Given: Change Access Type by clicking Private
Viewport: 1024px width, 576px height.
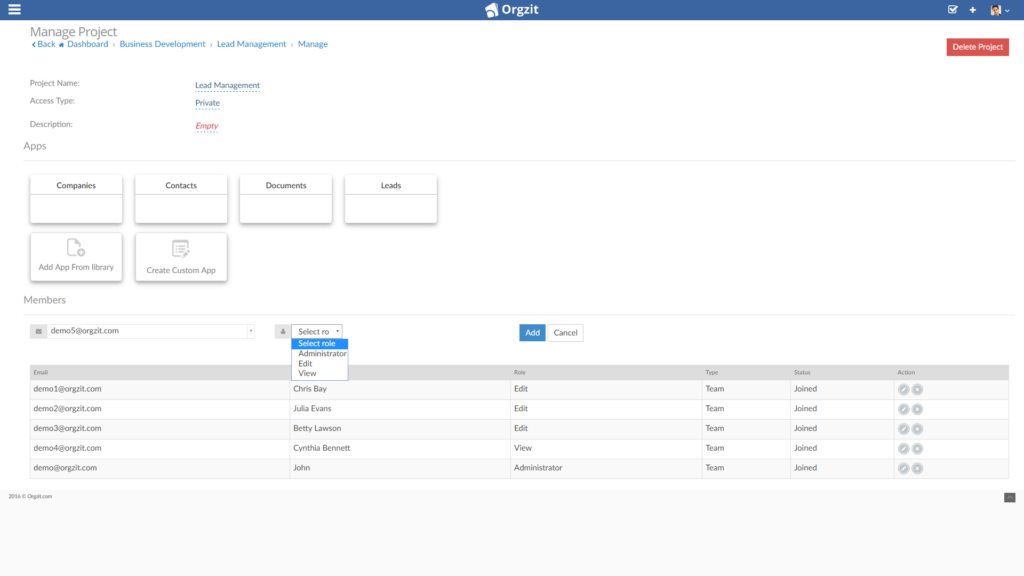Looking at the screenshot, I should click(x=207, y=102).
